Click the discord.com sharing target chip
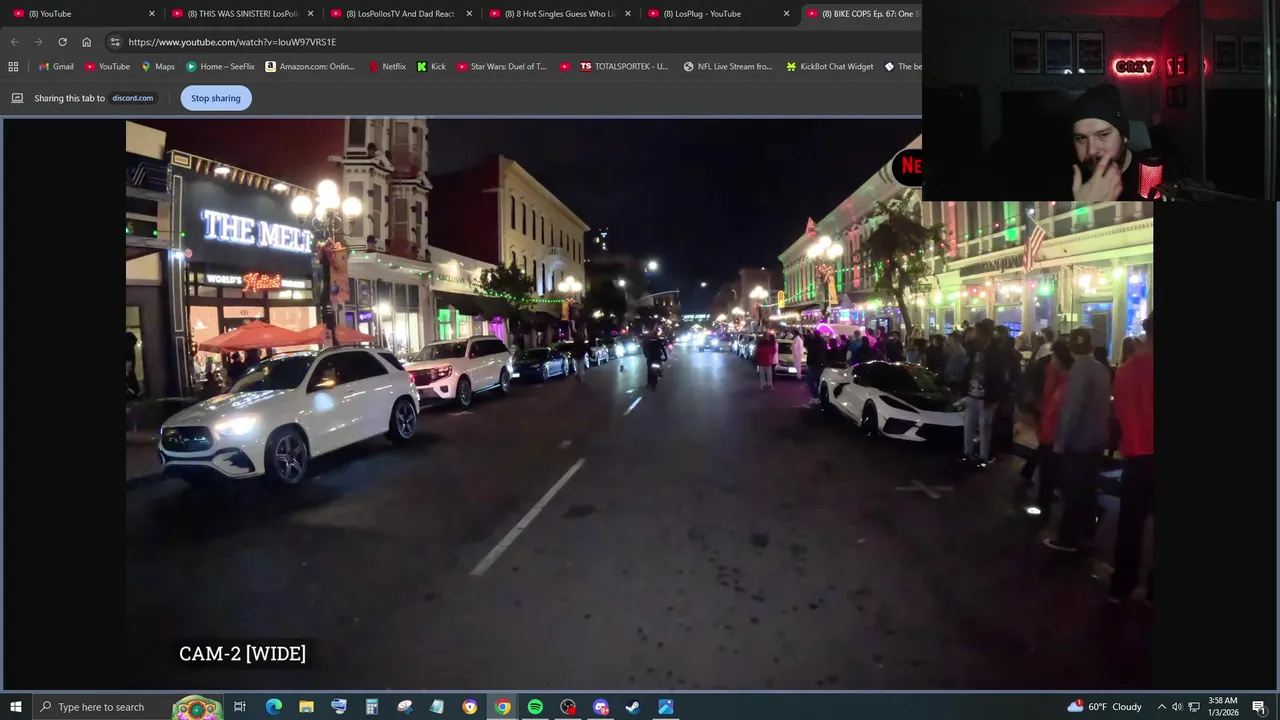This screenshot has height=720, width=1280. tap(133, 98)
